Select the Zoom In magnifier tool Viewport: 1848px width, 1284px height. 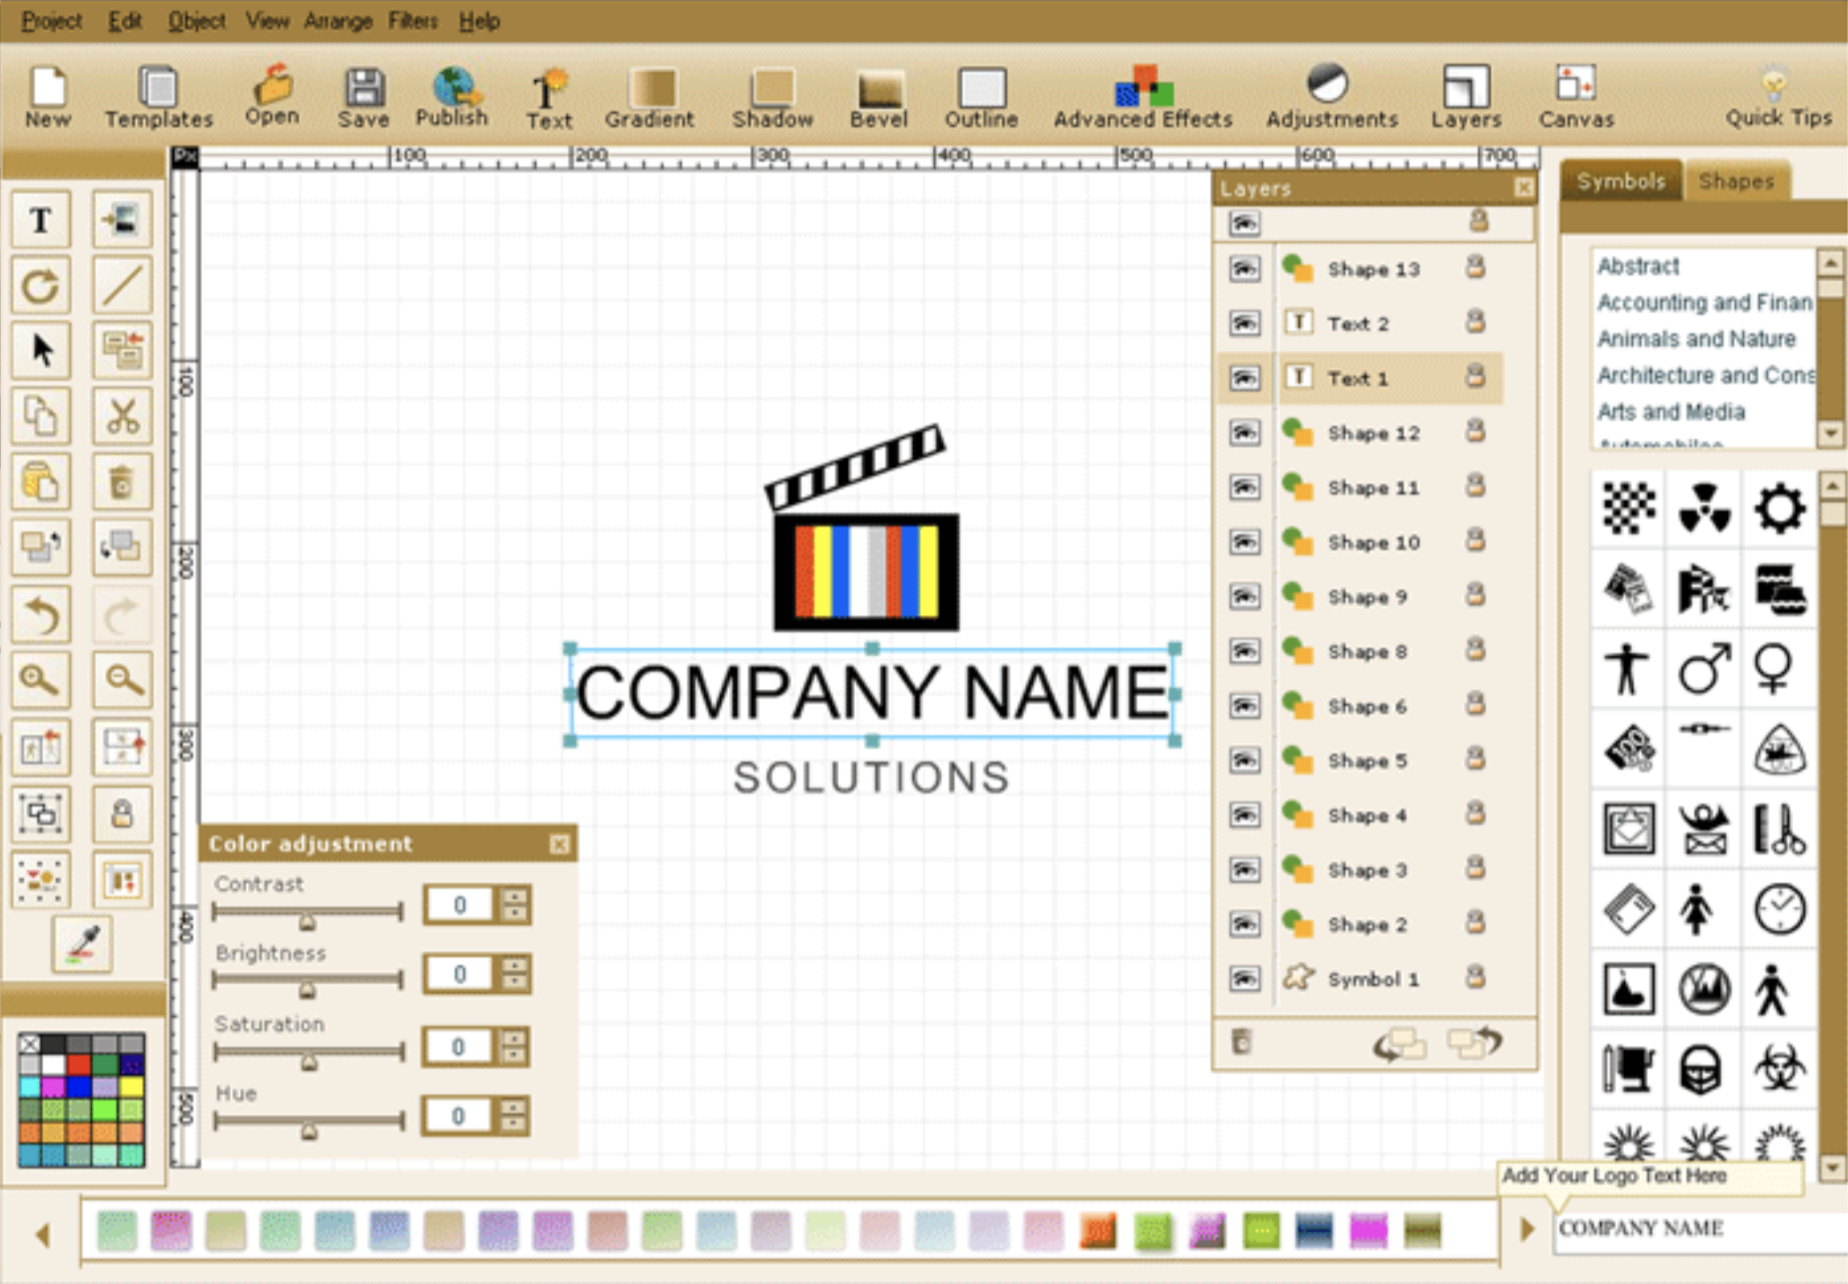click(40, 679)
